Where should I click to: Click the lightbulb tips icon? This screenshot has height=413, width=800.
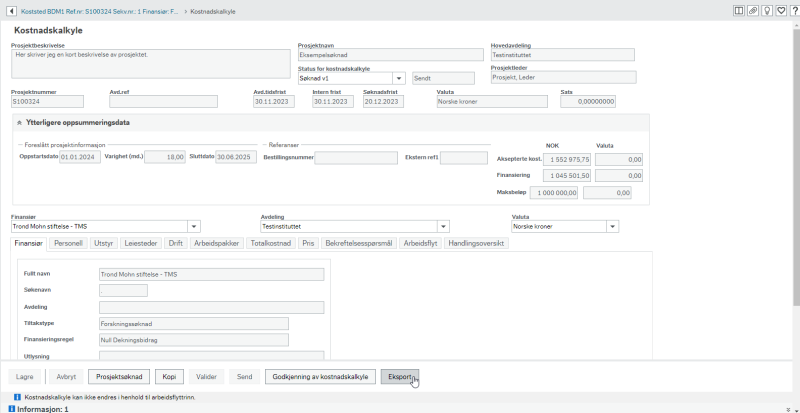point(766,11)
